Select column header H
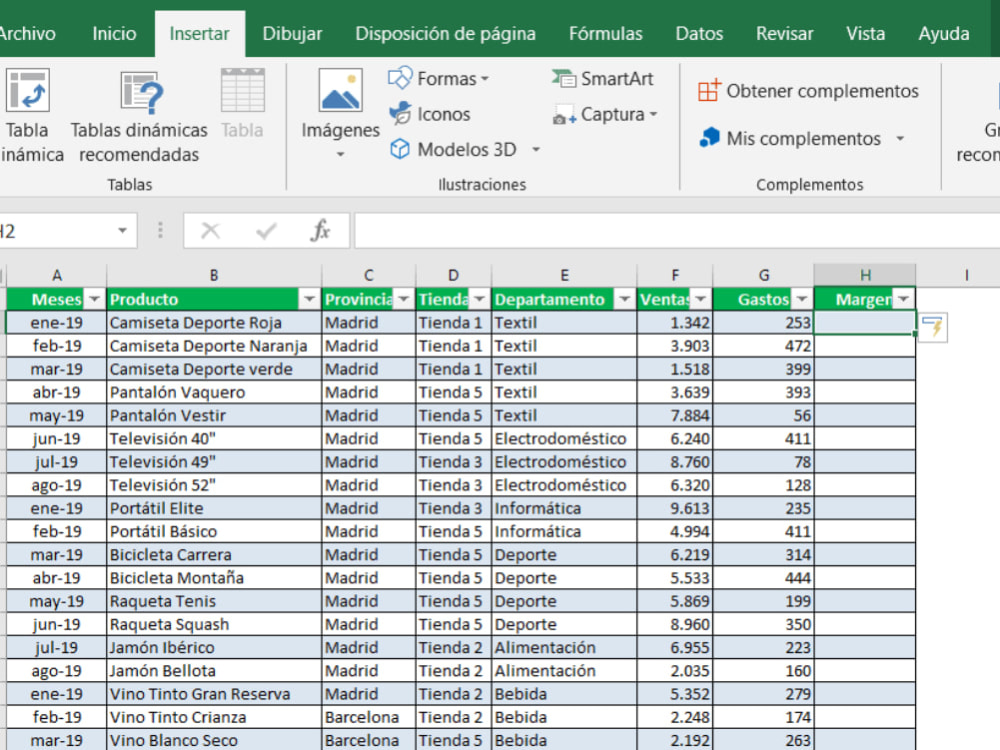Image resolution: width=1000 pixels, height=750 pixels. 865,275
